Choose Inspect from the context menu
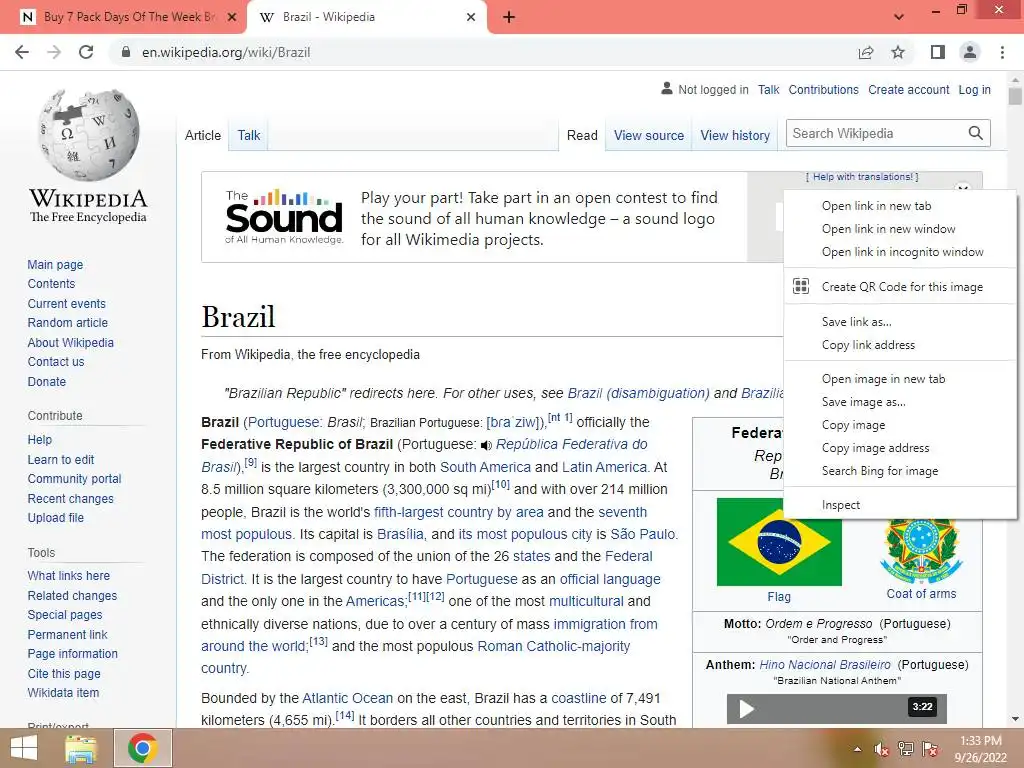 [x=840, y=505]
